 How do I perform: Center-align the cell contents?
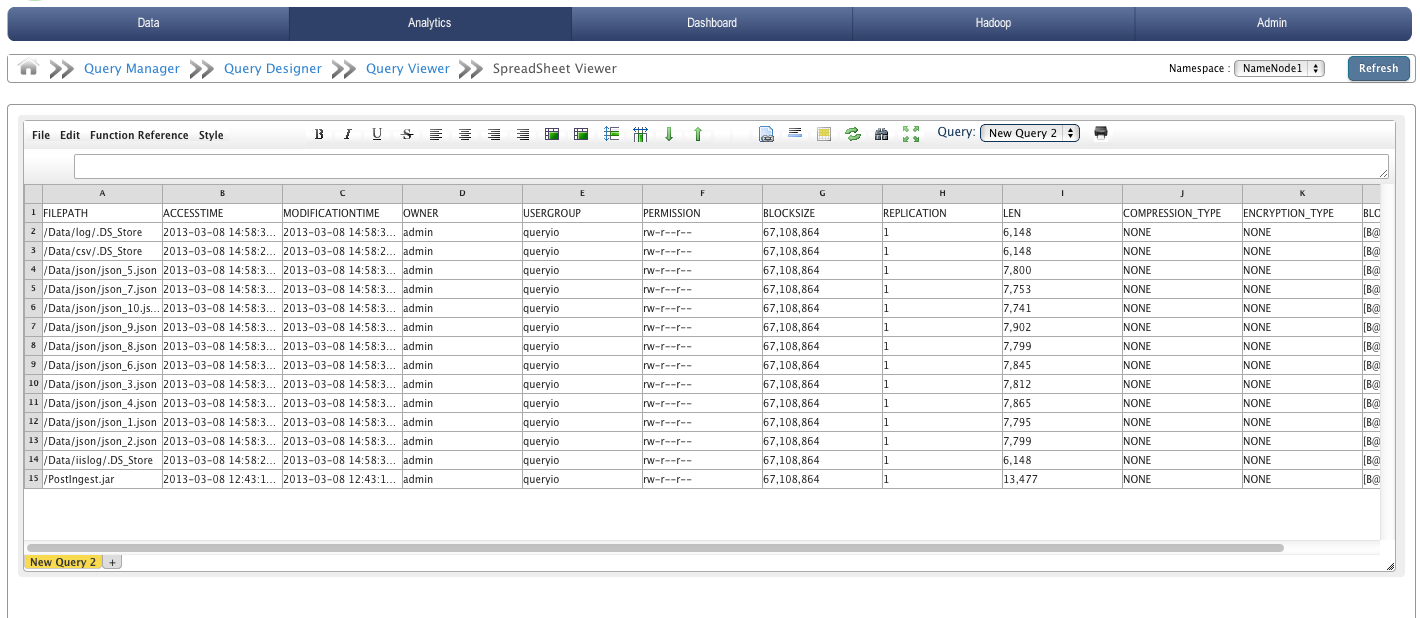tap(465, 134)
